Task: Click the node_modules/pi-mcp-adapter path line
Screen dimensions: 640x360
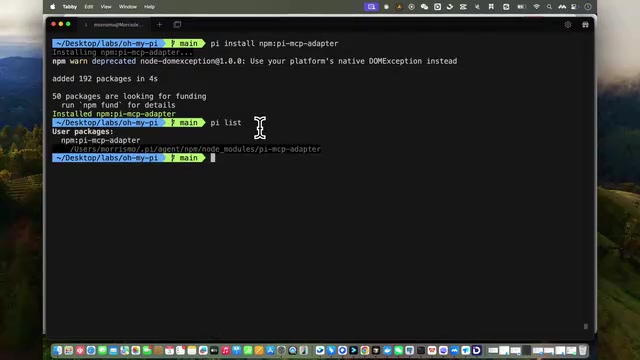Action: (195, 149)
